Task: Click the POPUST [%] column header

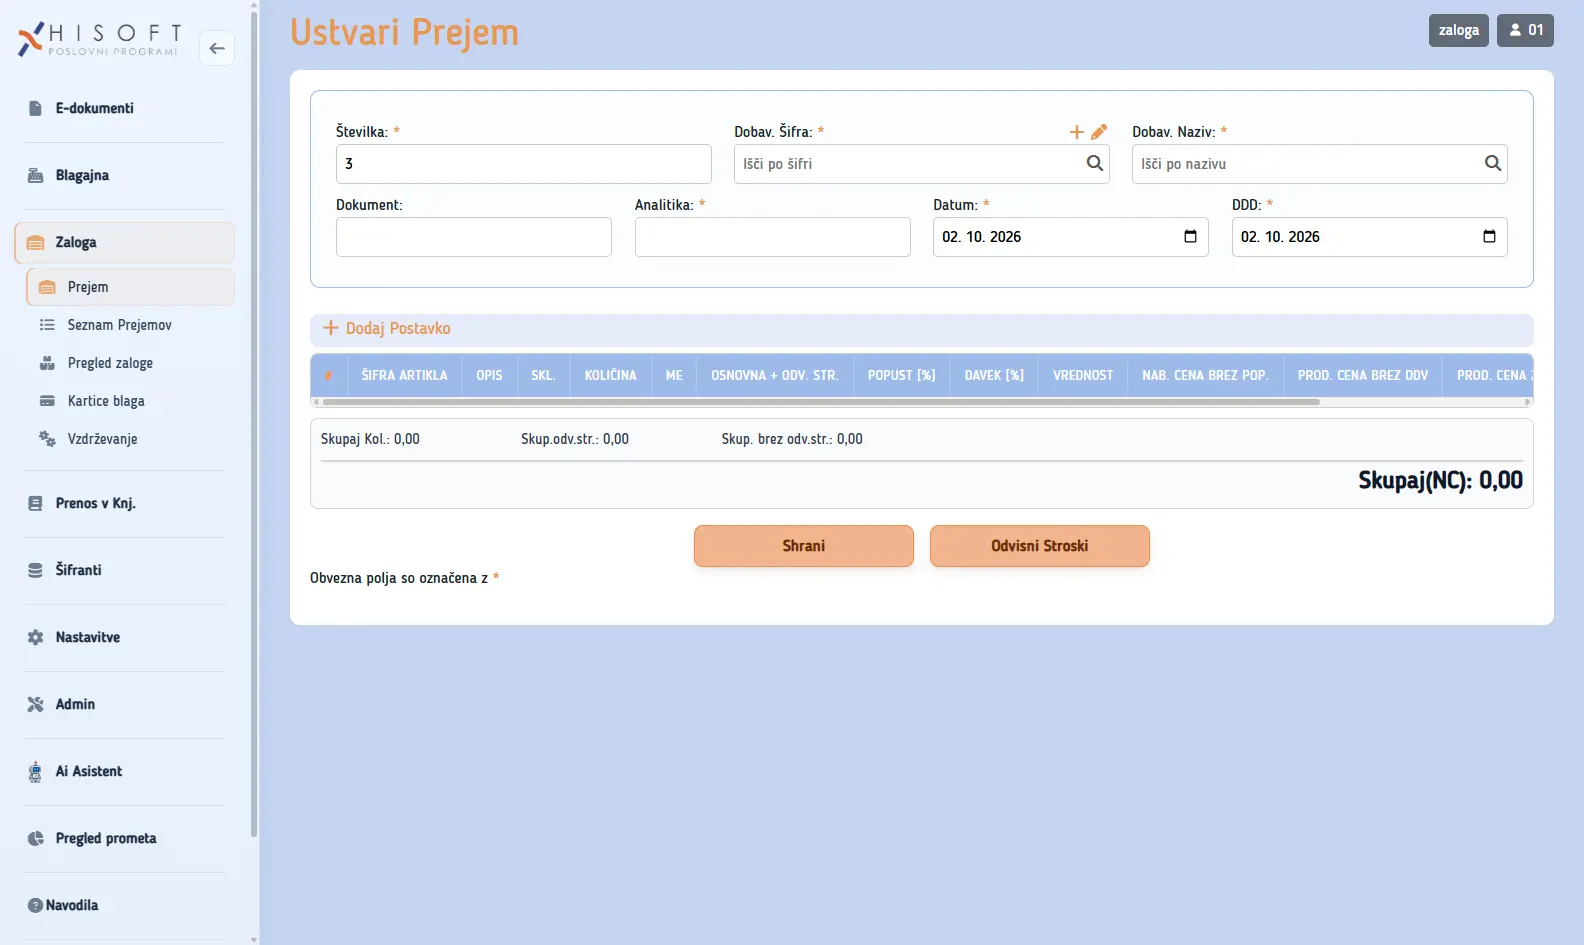Action: pyautogui.click(x=902, y=375)
